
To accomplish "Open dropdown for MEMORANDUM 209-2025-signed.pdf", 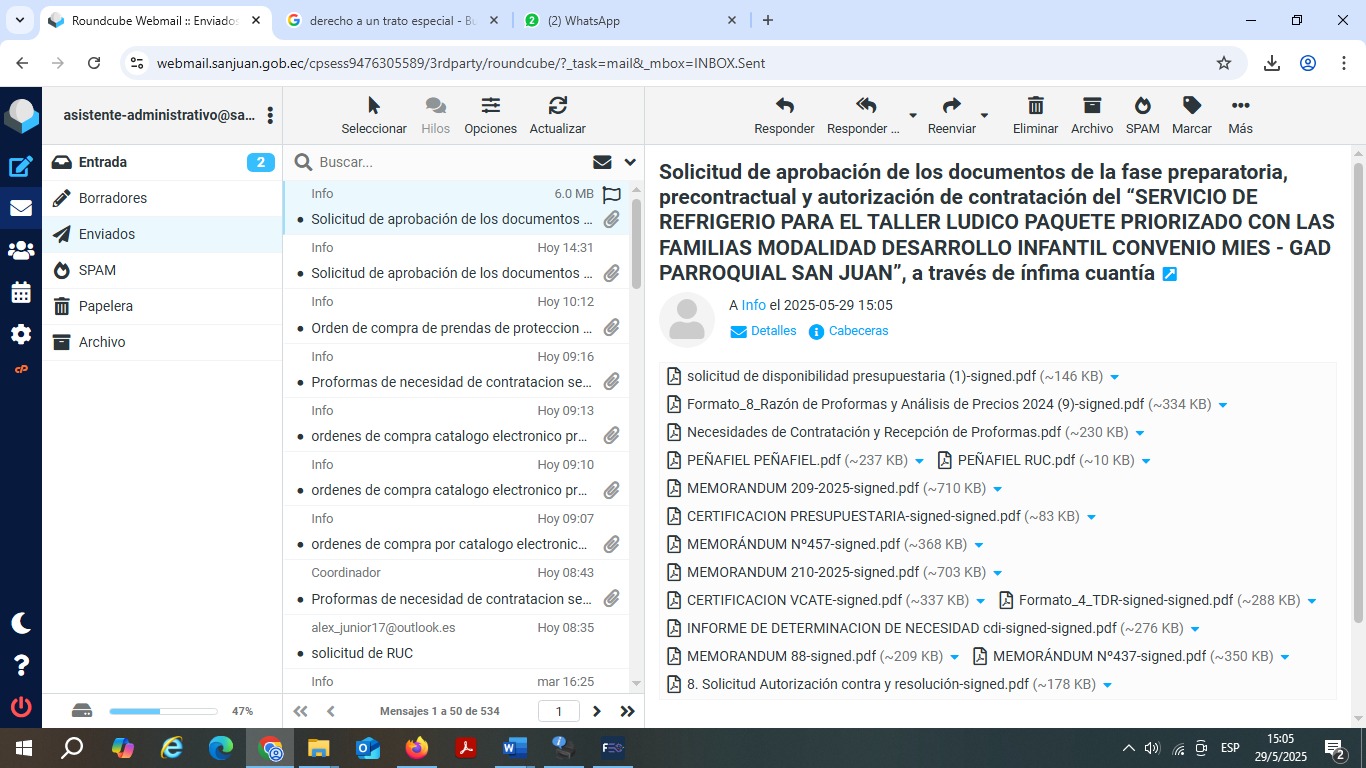I will pos(997,489).
